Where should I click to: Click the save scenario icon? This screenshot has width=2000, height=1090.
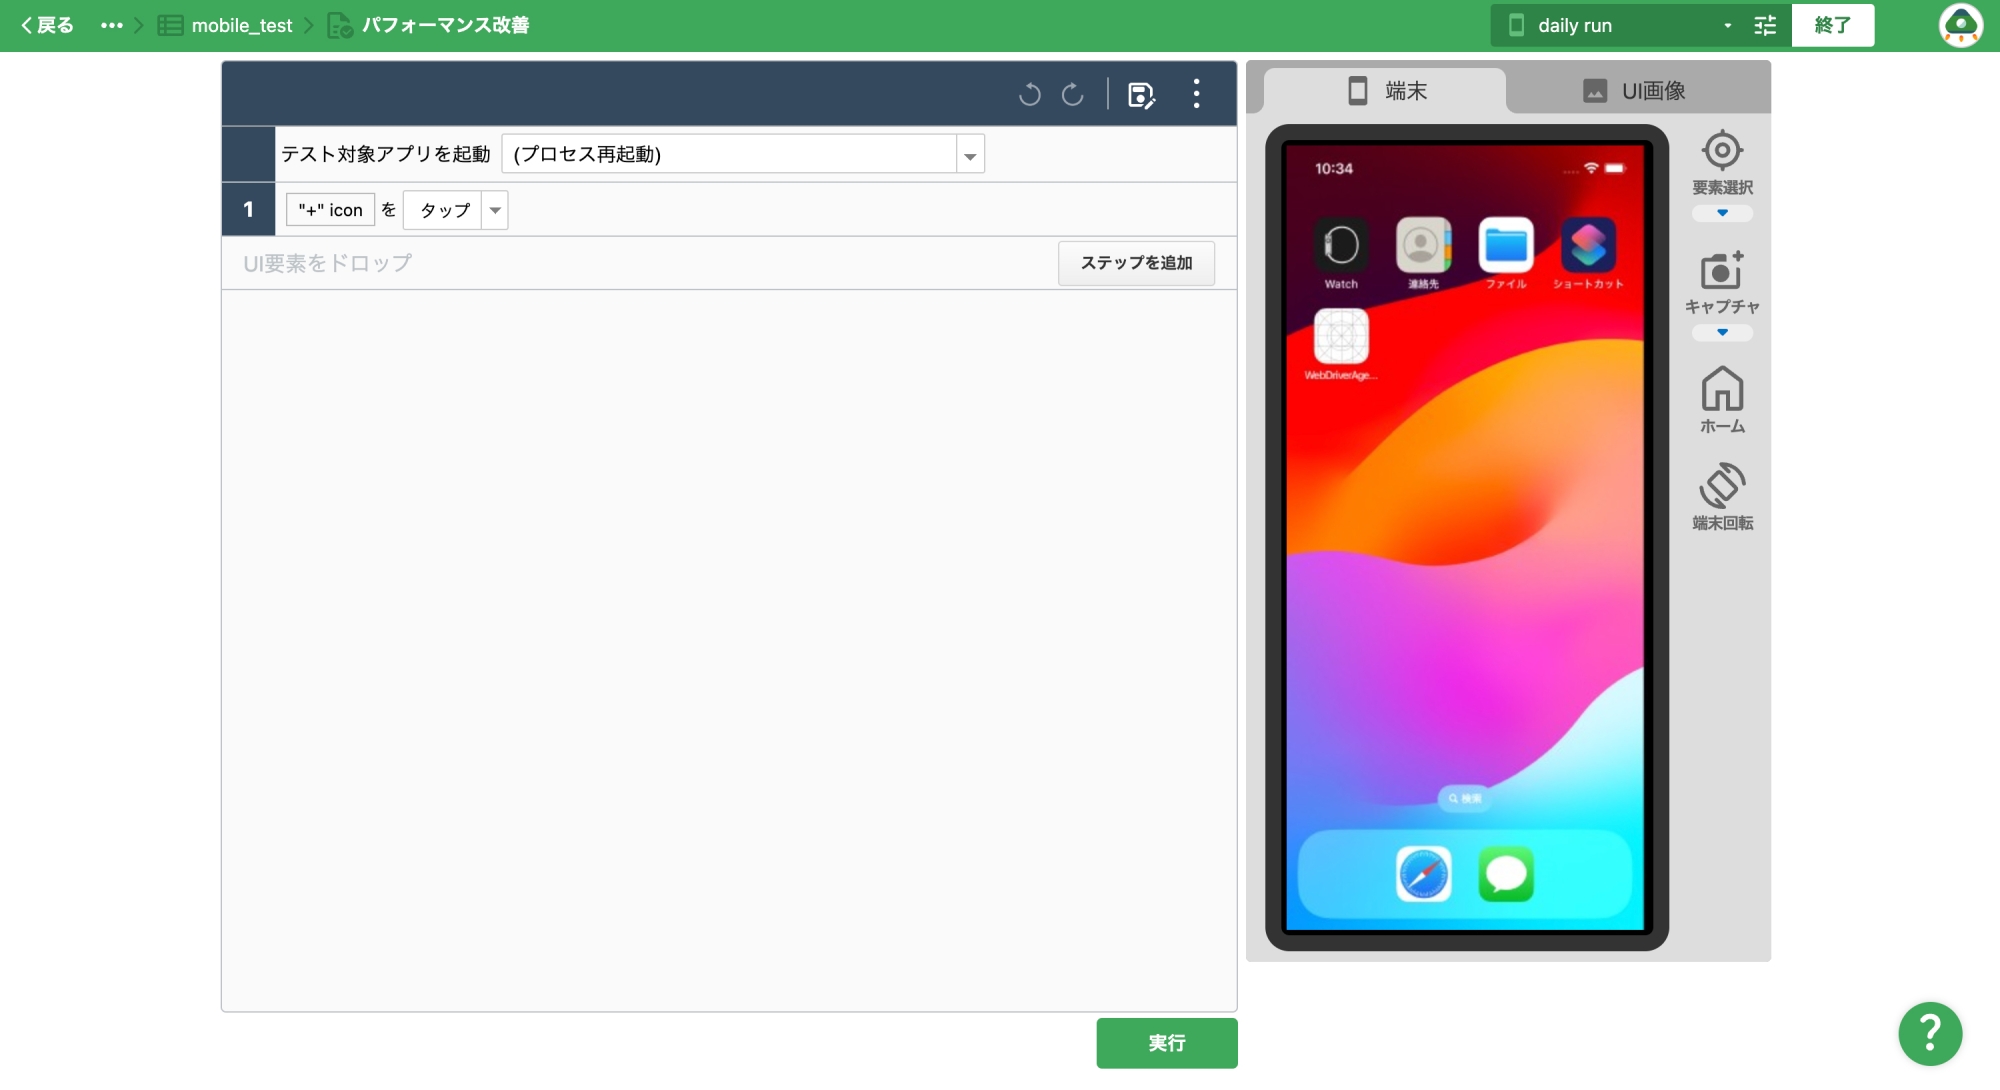[1141, 94]
